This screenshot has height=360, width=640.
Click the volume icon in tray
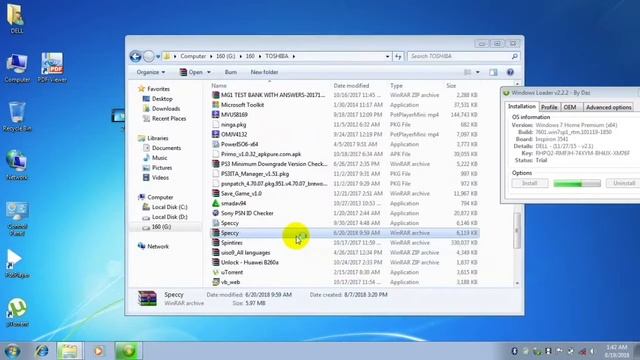(592, 351)
